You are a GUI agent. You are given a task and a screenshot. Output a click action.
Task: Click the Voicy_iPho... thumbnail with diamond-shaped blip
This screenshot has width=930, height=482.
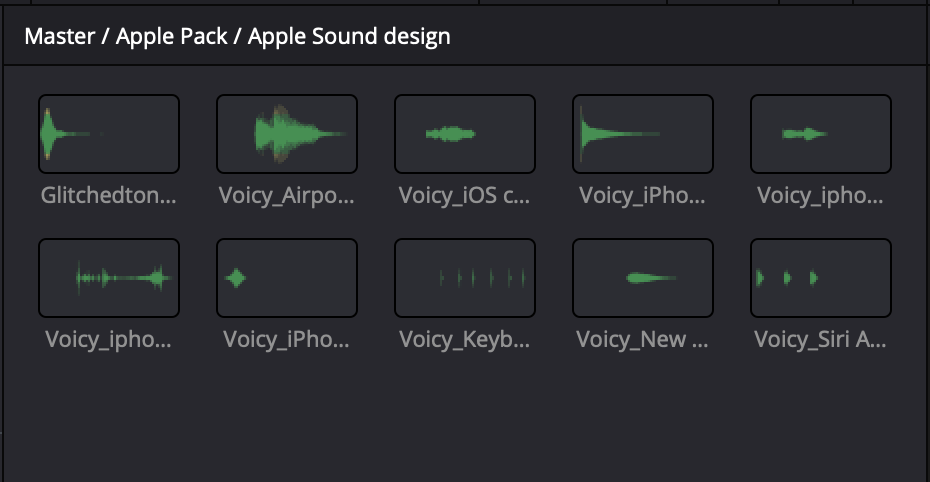pyautogui.click(x=287, y=278)
